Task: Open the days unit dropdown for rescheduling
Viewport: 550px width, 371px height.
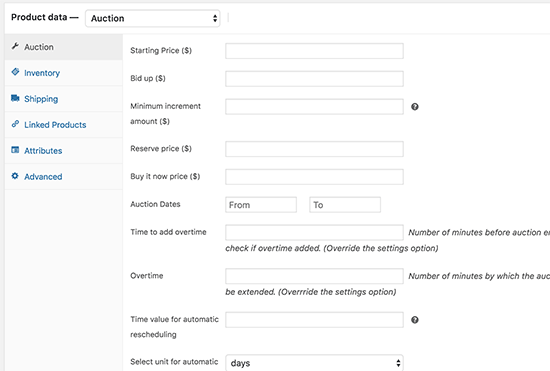Action: pos(314,363)
